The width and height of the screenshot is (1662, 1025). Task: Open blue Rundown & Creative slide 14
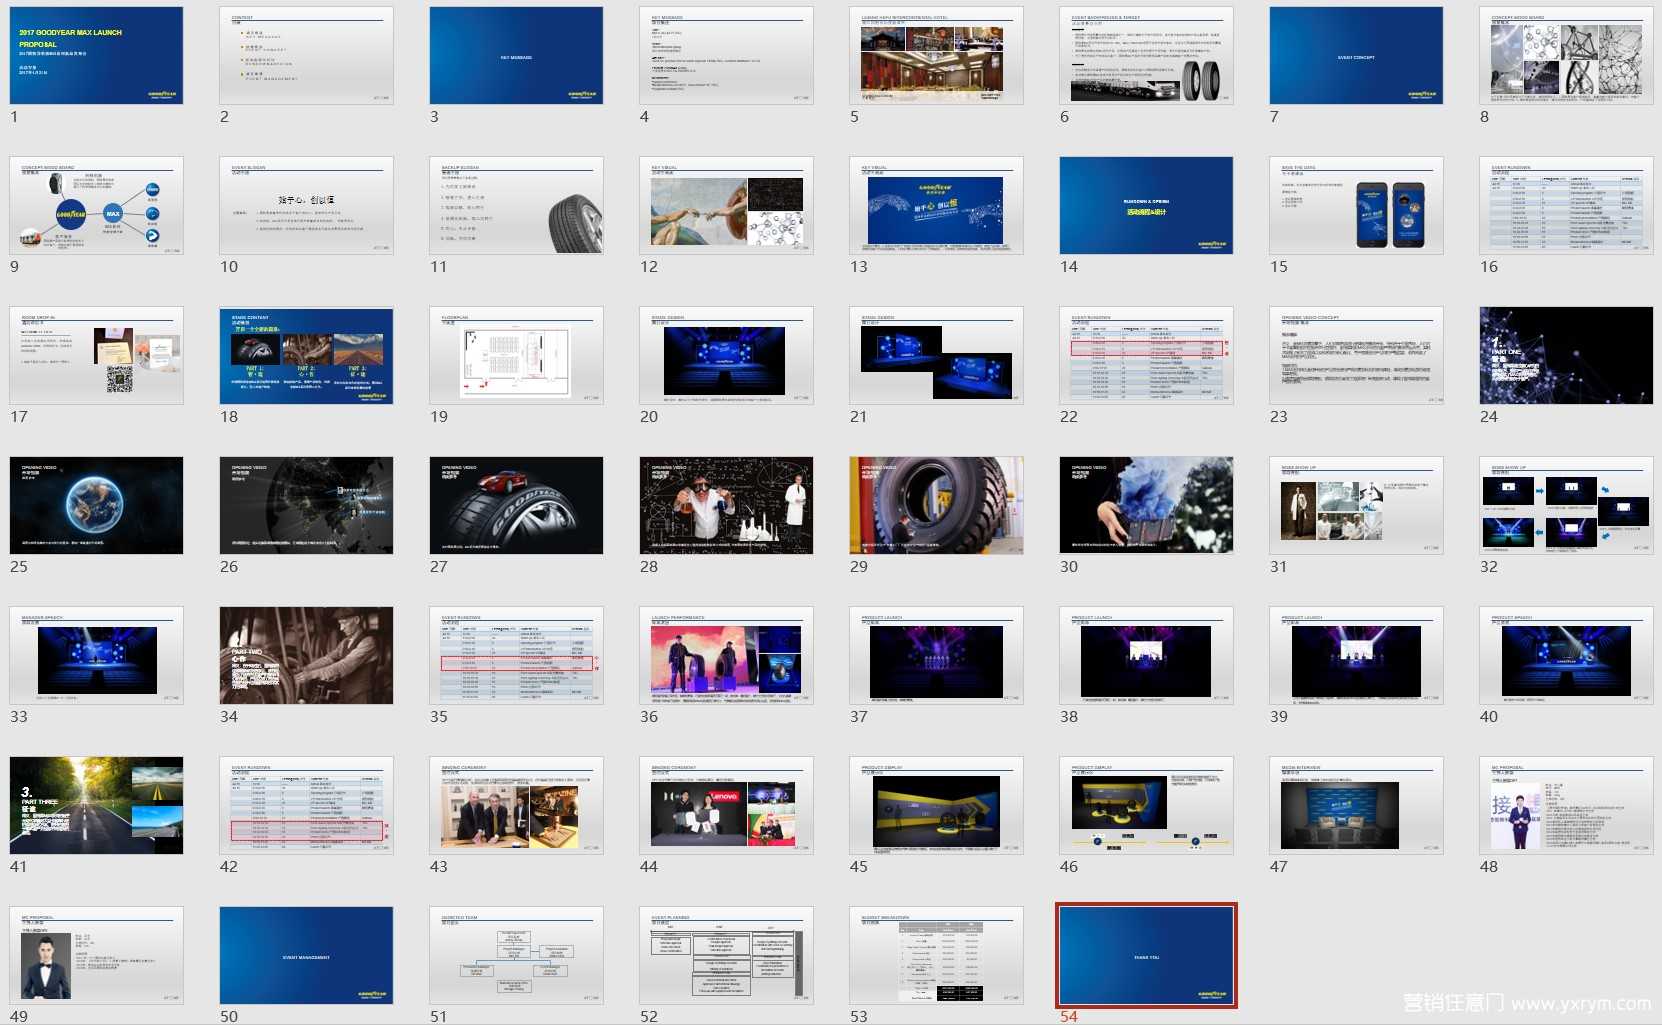click(1146, 205)
